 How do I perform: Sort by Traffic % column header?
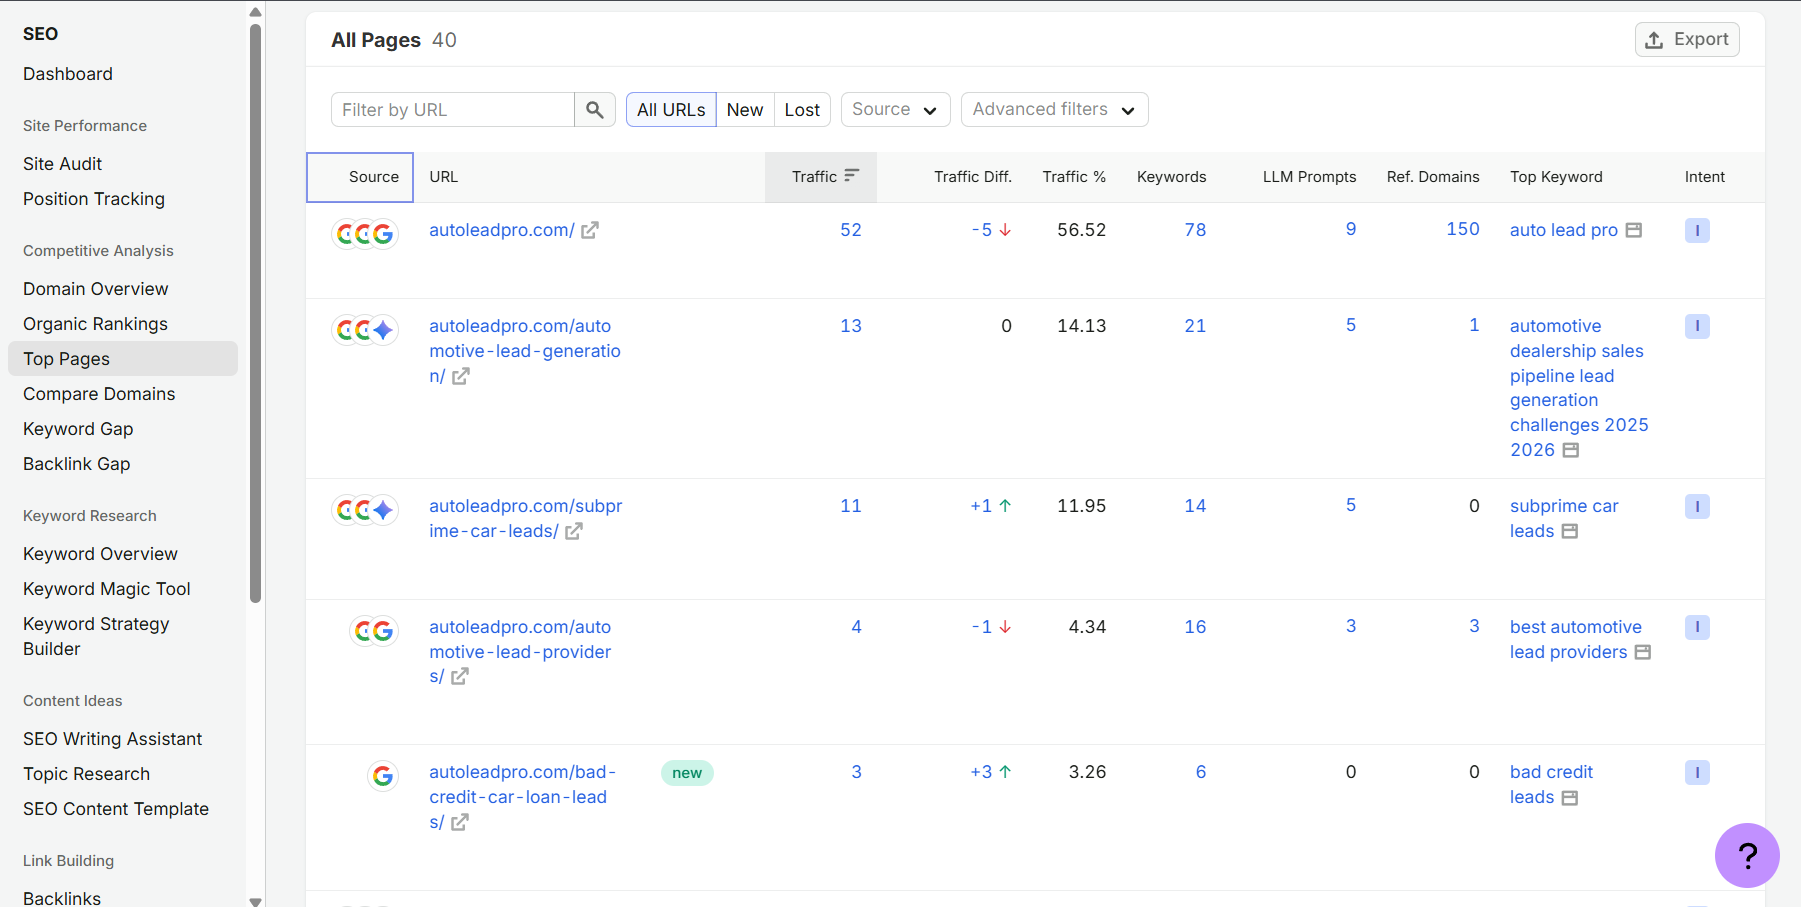(1074, 177)
